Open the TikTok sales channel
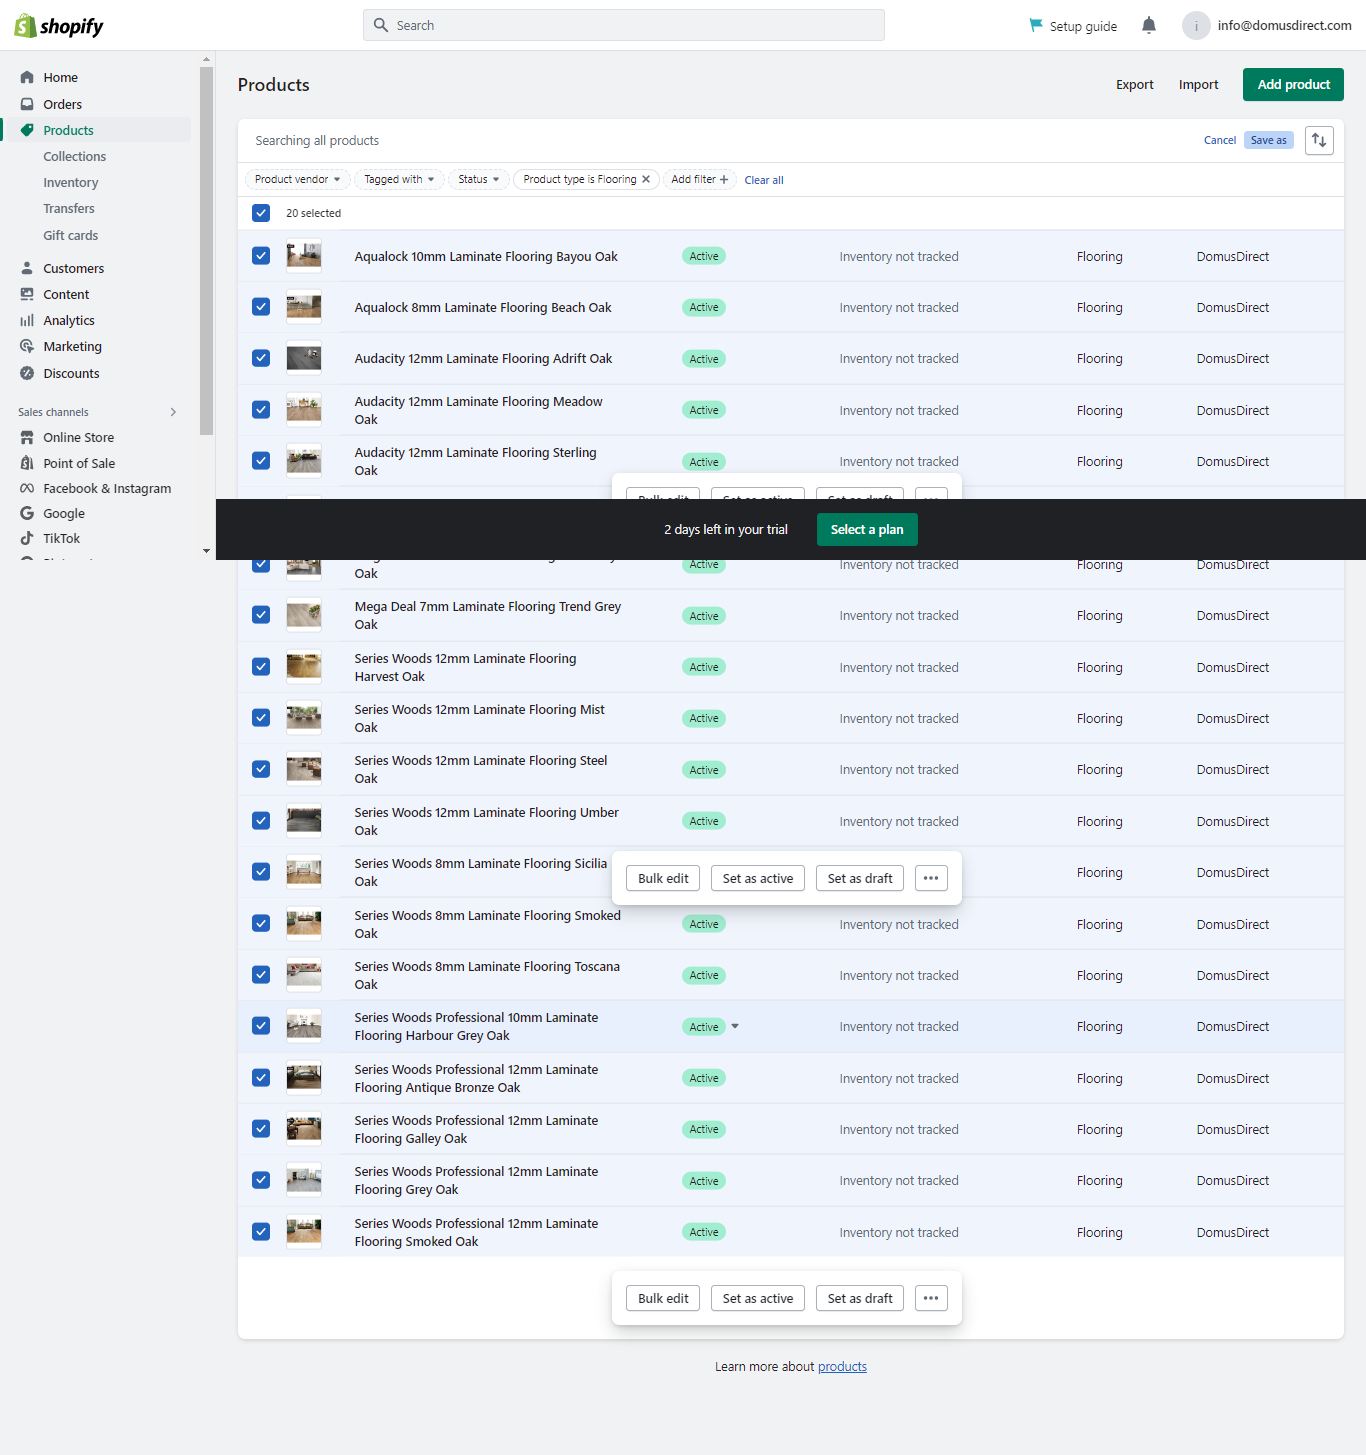The image size is (1366, 1455). pyautogui.click(x=61, y=539)
